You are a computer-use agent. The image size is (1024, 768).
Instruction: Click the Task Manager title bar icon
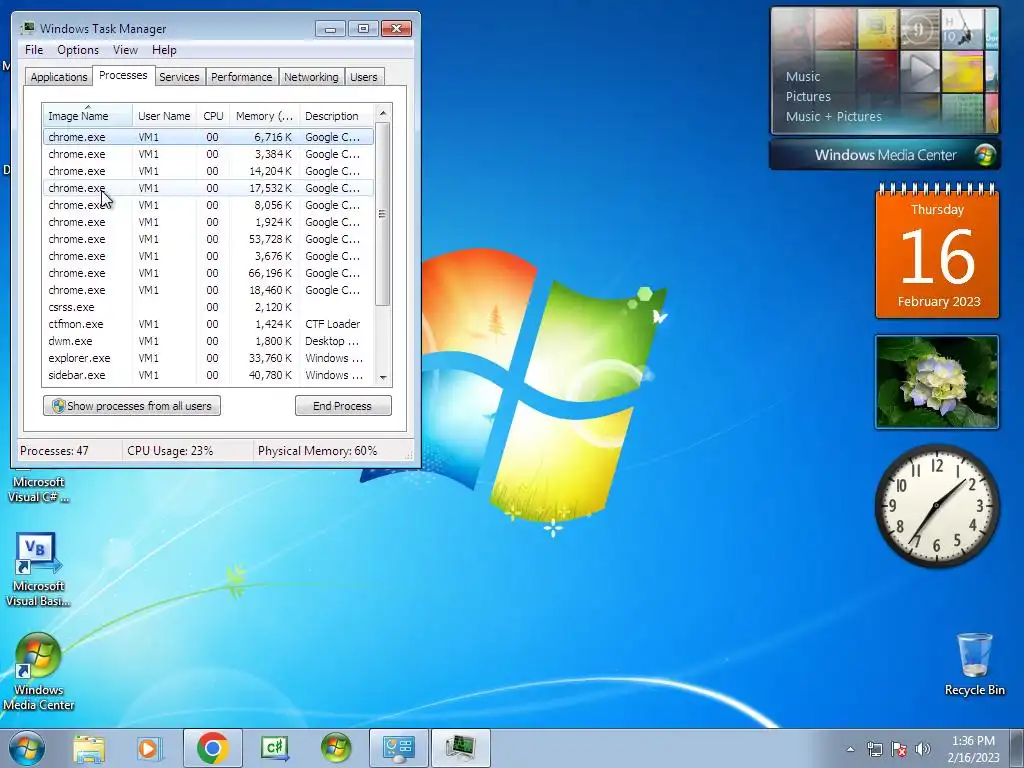(27, 28)
